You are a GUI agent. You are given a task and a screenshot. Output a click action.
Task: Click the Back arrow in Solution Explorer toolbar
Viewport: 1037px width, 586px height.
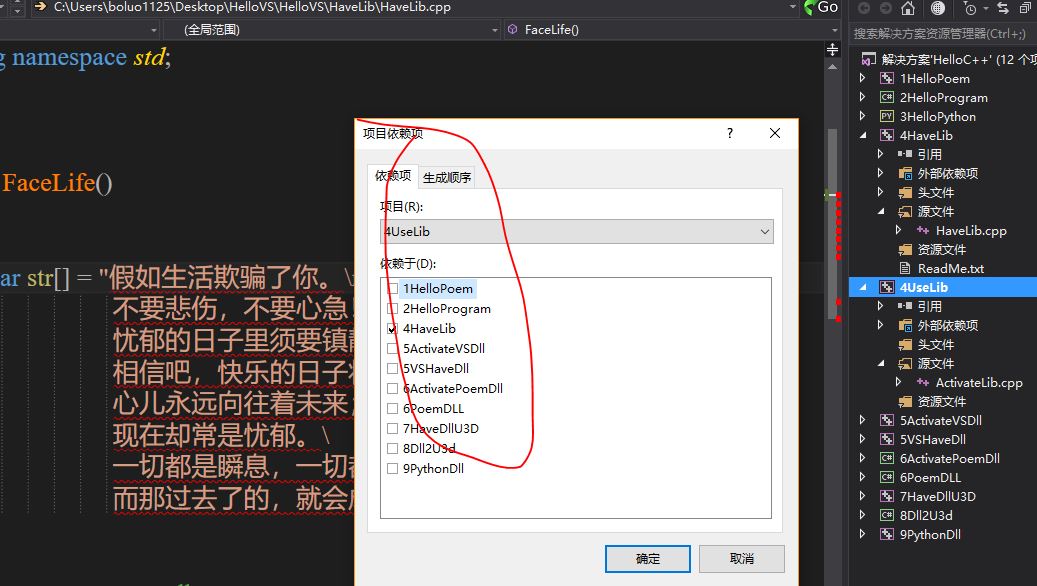[864, 8]
